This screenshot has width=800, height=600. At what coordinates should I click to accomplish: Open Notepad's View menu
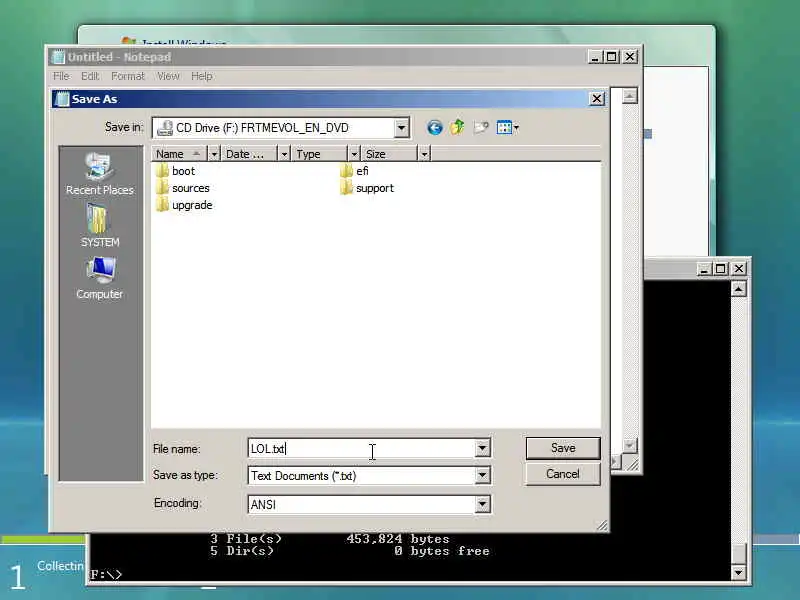[168, 76]
